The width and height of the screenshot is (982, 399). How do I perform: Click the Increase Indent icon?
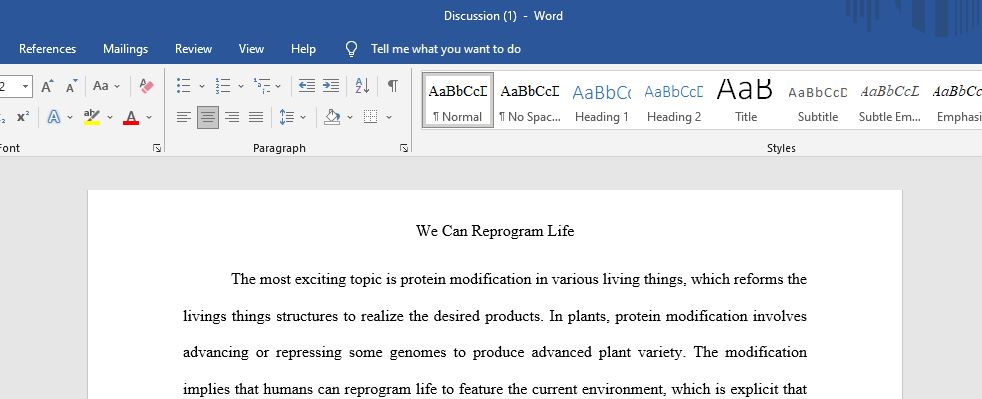coord(331,86)
